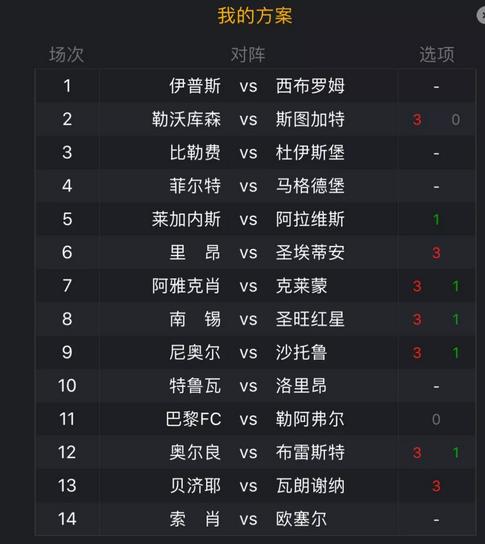Select option 3 for match 8 南锡
The image size is (485, 544).
click(x=417, y=320)
